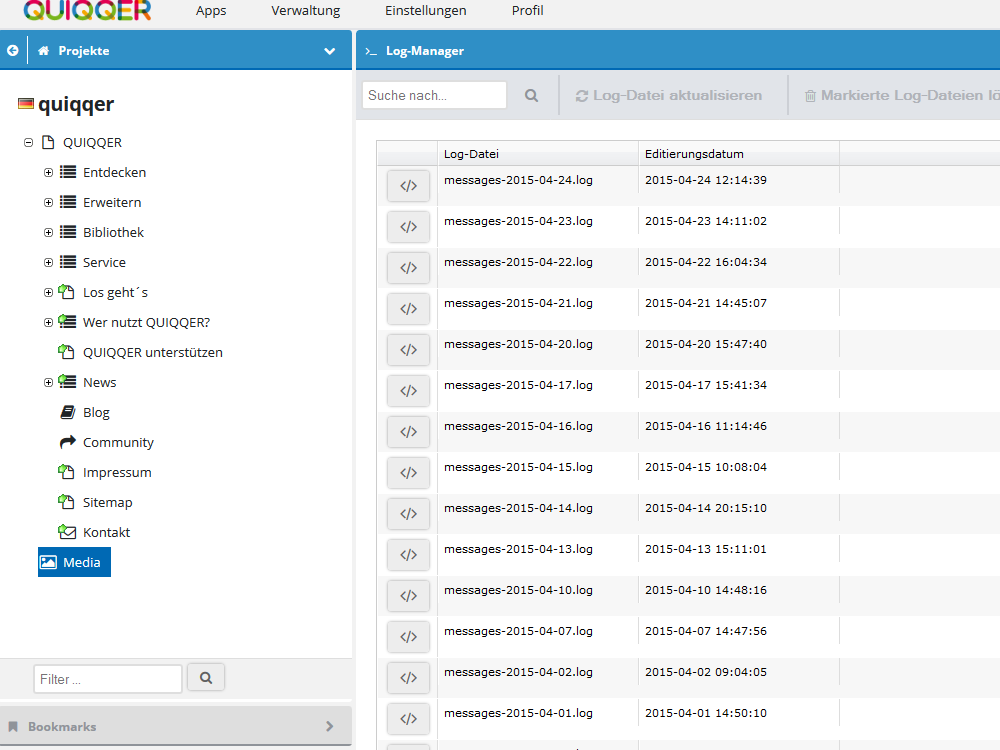Image resolution: width=1000 pixels, height=750 pixels.
Task: Click the quiqqer project heading
Action: pyautogui.click(x=76, y=104)
